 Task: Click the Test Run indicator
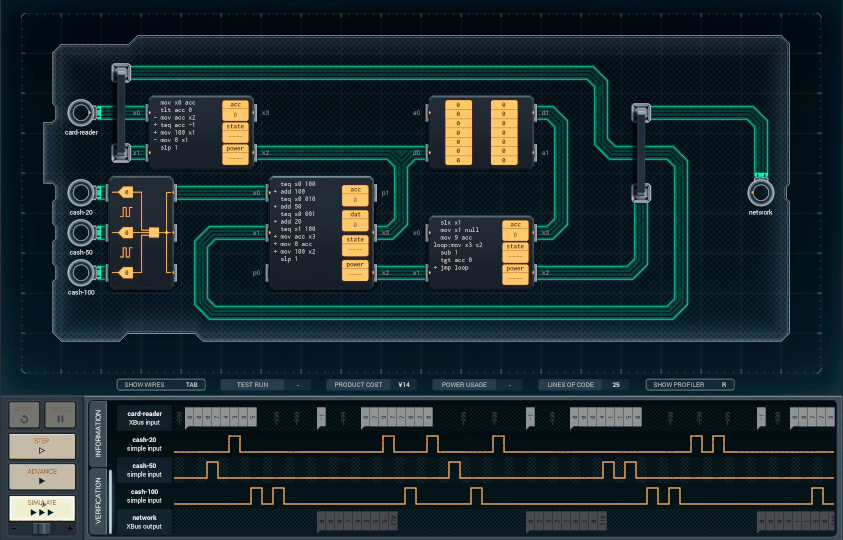click(266, 385)
